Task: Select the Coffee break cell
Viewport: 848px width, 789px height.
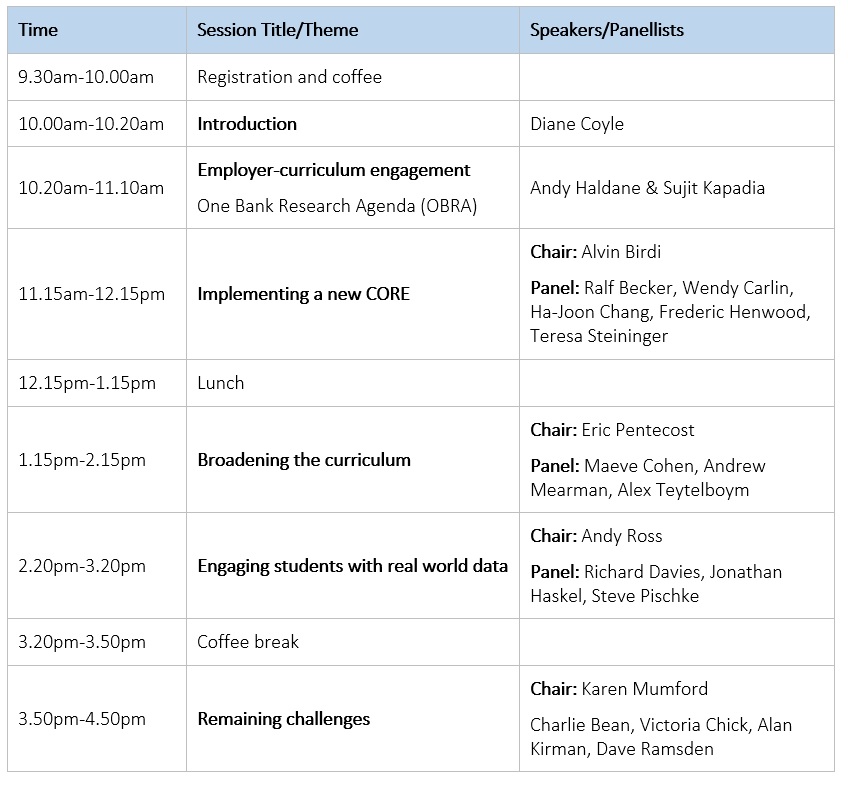Action: tap(248, 642)
